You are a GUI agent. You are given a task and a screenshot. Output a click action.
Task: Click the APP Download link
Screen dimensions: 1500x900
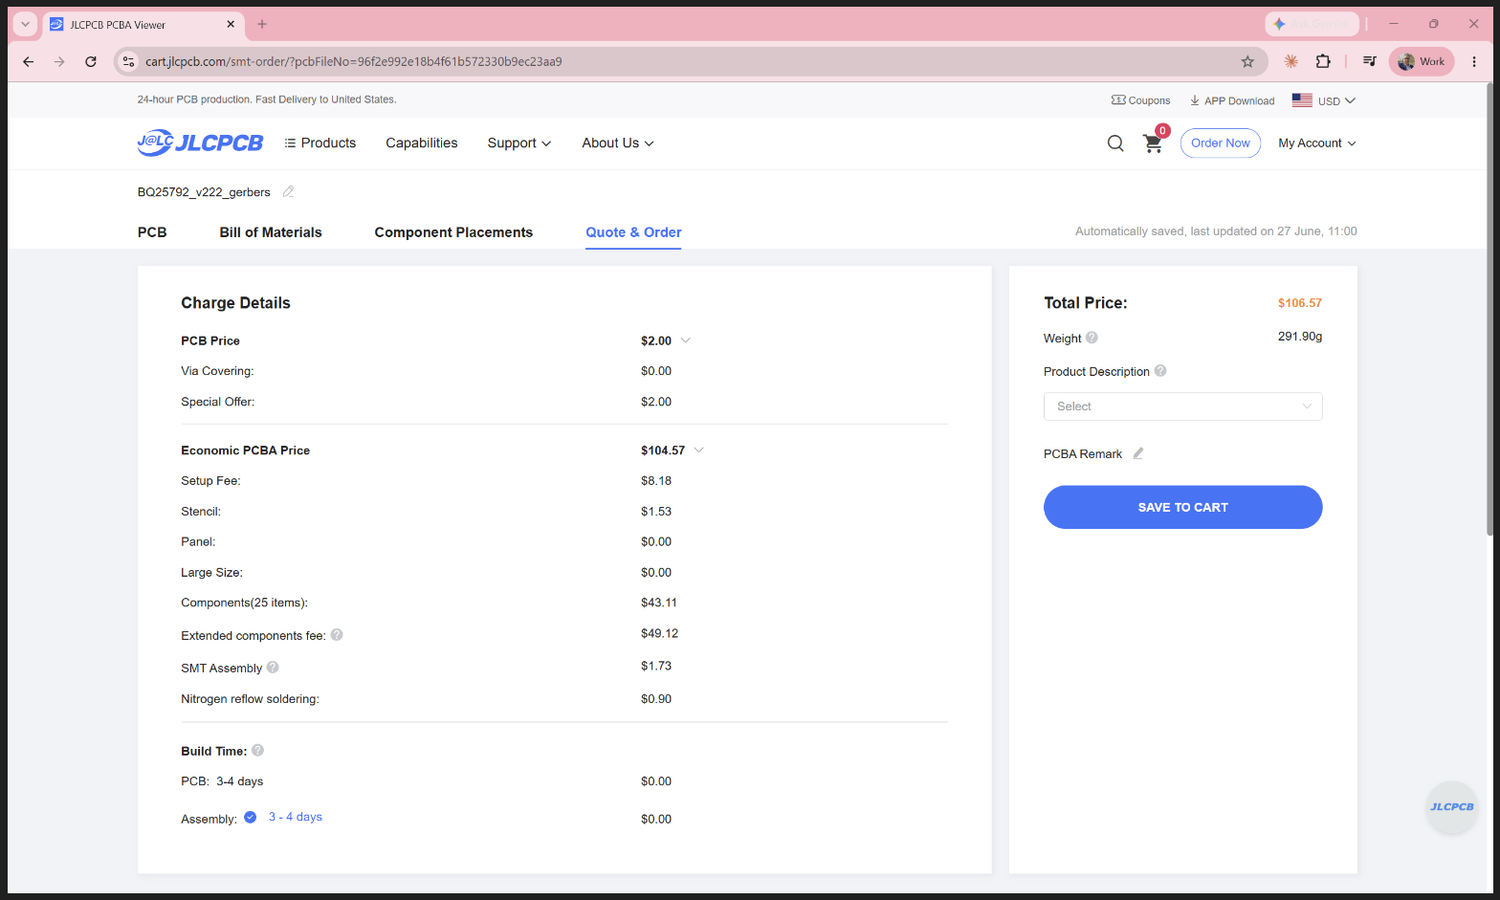[1232, 100]
